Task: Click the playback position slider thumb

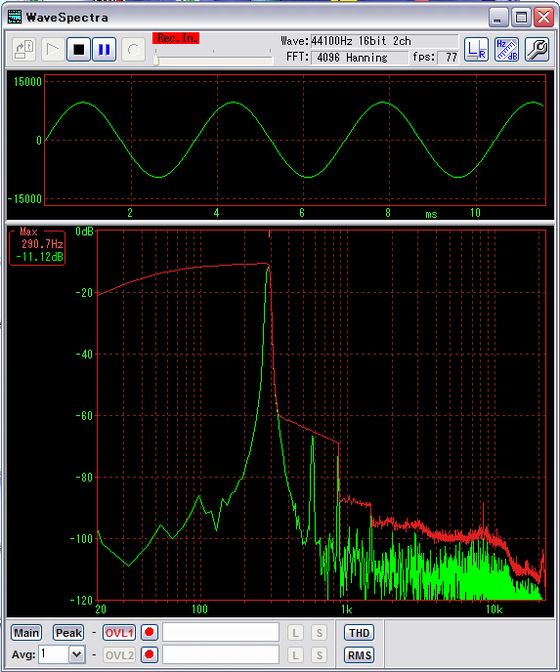Action: (156, 60)
